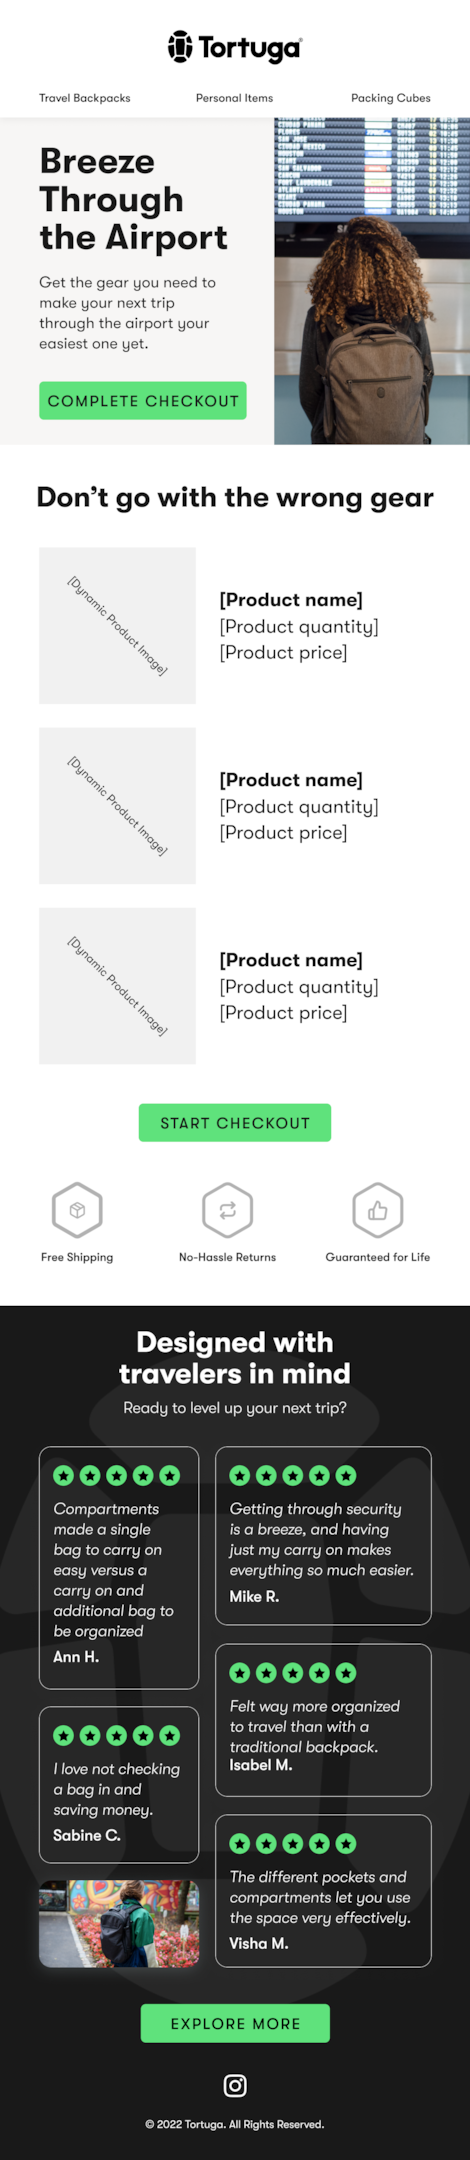This screenshot has width=470, height=2160.
Task: Click the first dynamic product image placeholder
Action: [117, 625]
